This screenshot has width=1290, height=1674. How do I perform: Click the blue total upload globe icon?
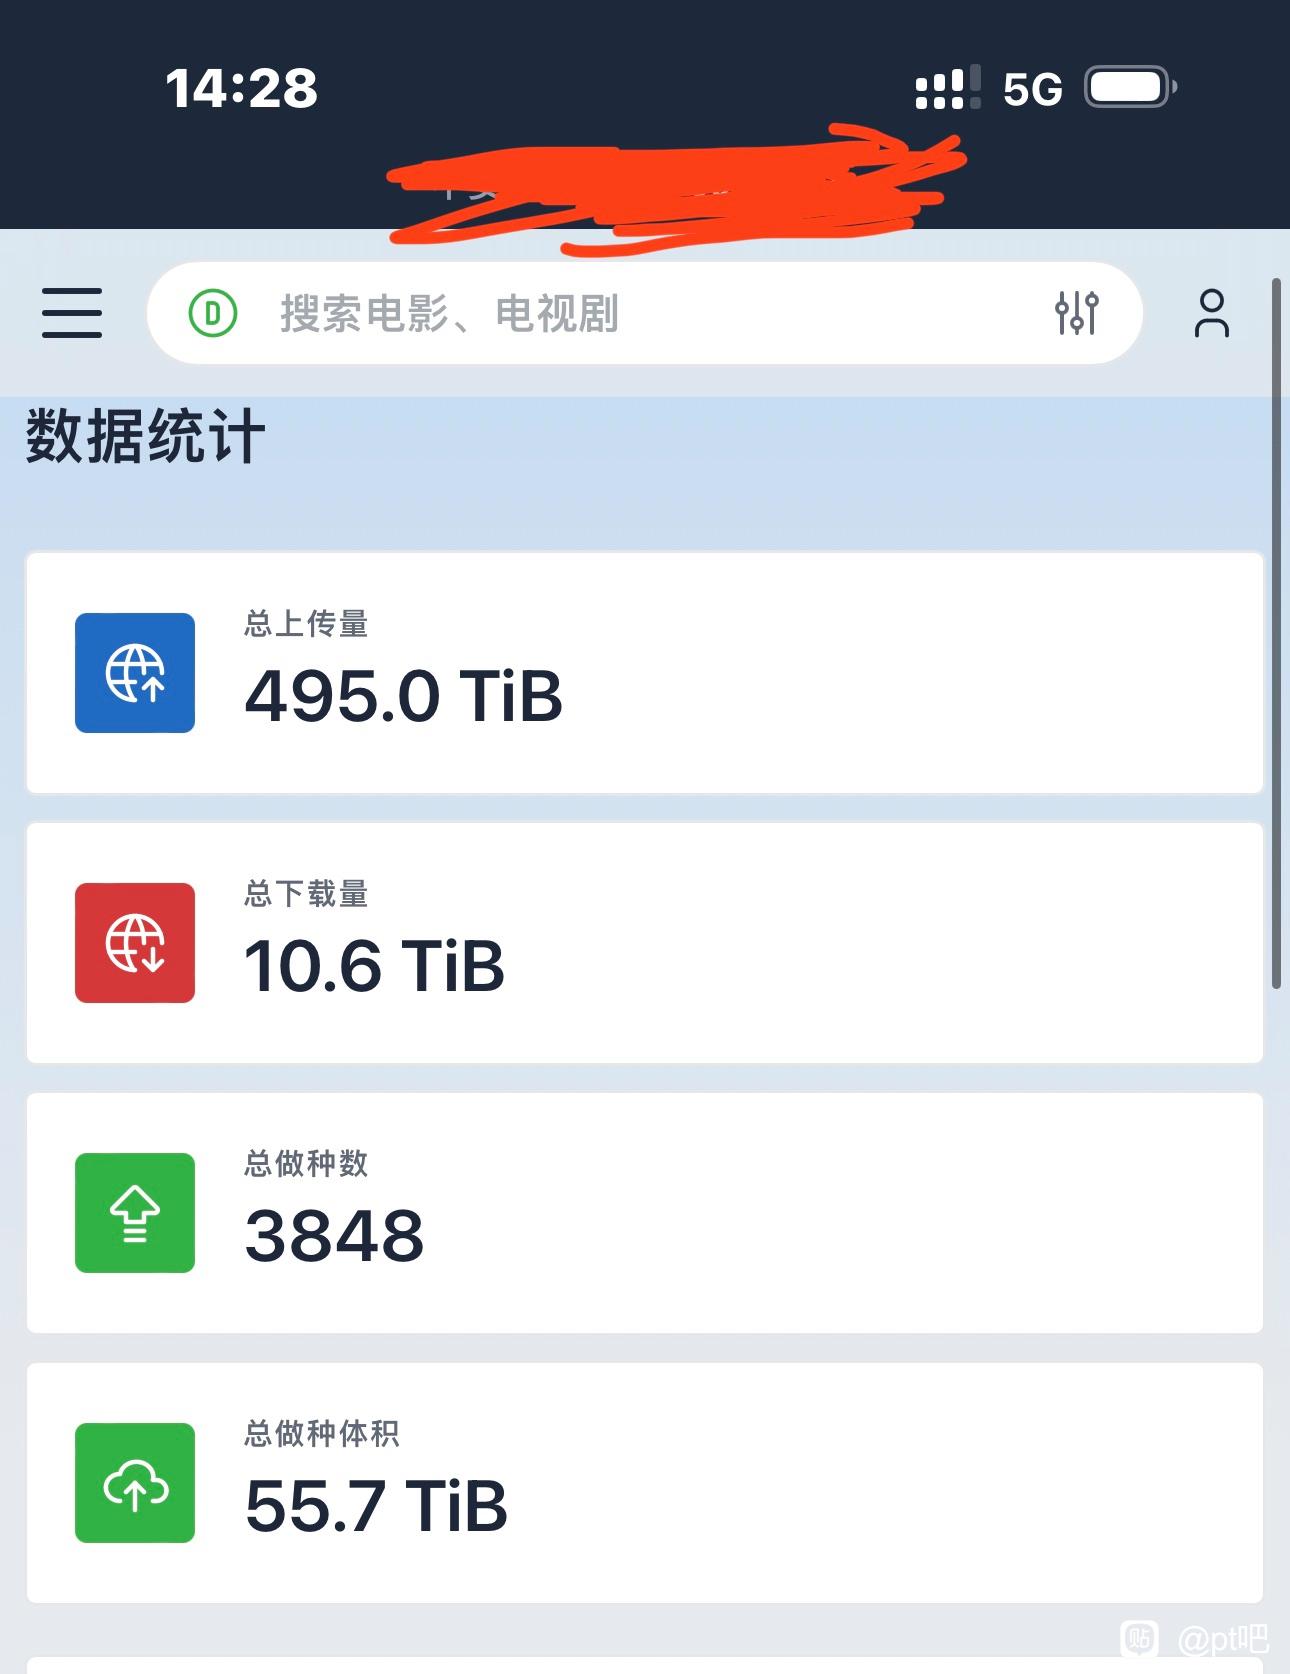pos(135,673)
